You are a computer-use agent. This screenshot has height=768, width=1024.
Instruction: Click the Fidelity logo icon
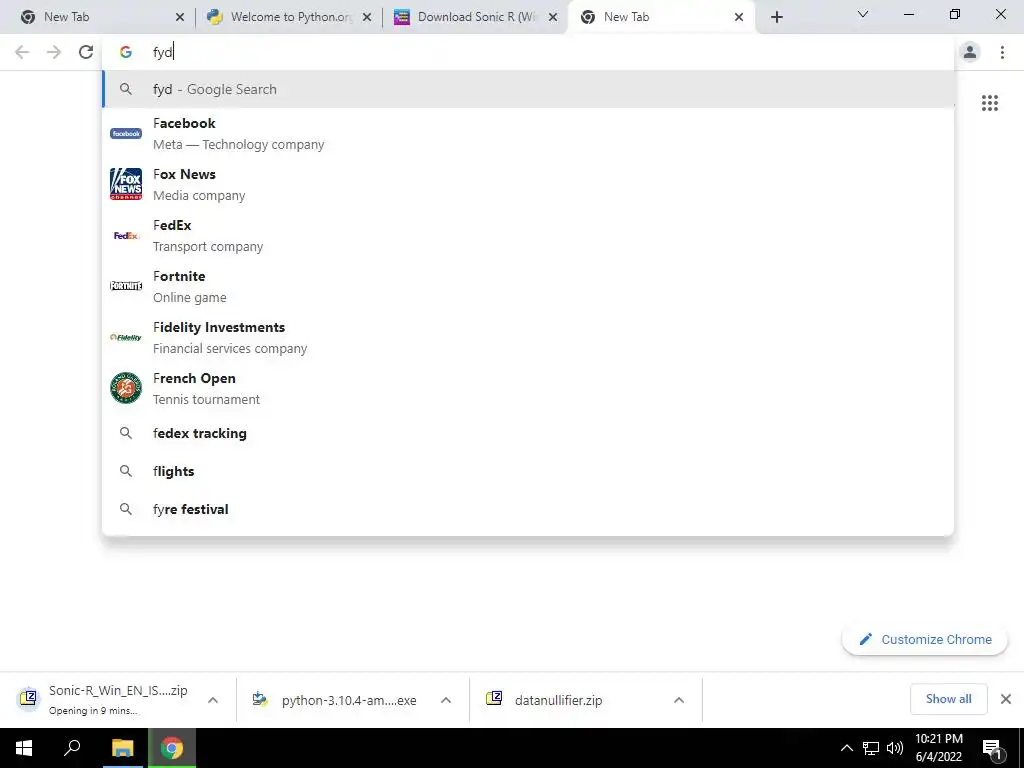pyautogui.click(x=126, y=337)
